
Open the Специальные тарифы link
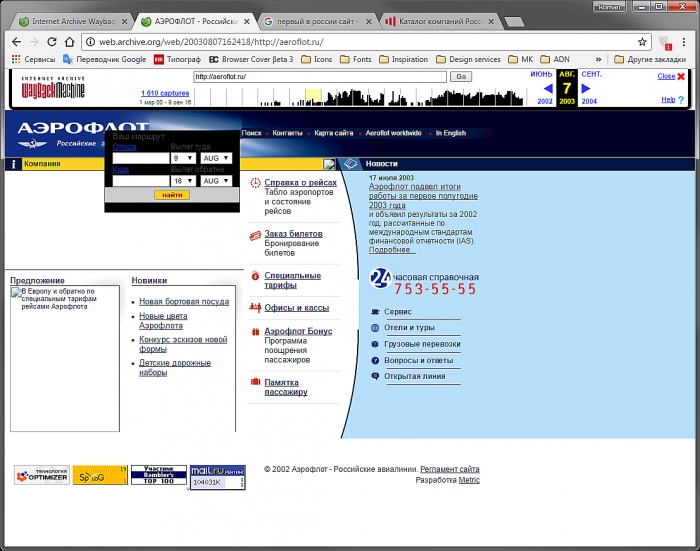(x=292, y=280)
